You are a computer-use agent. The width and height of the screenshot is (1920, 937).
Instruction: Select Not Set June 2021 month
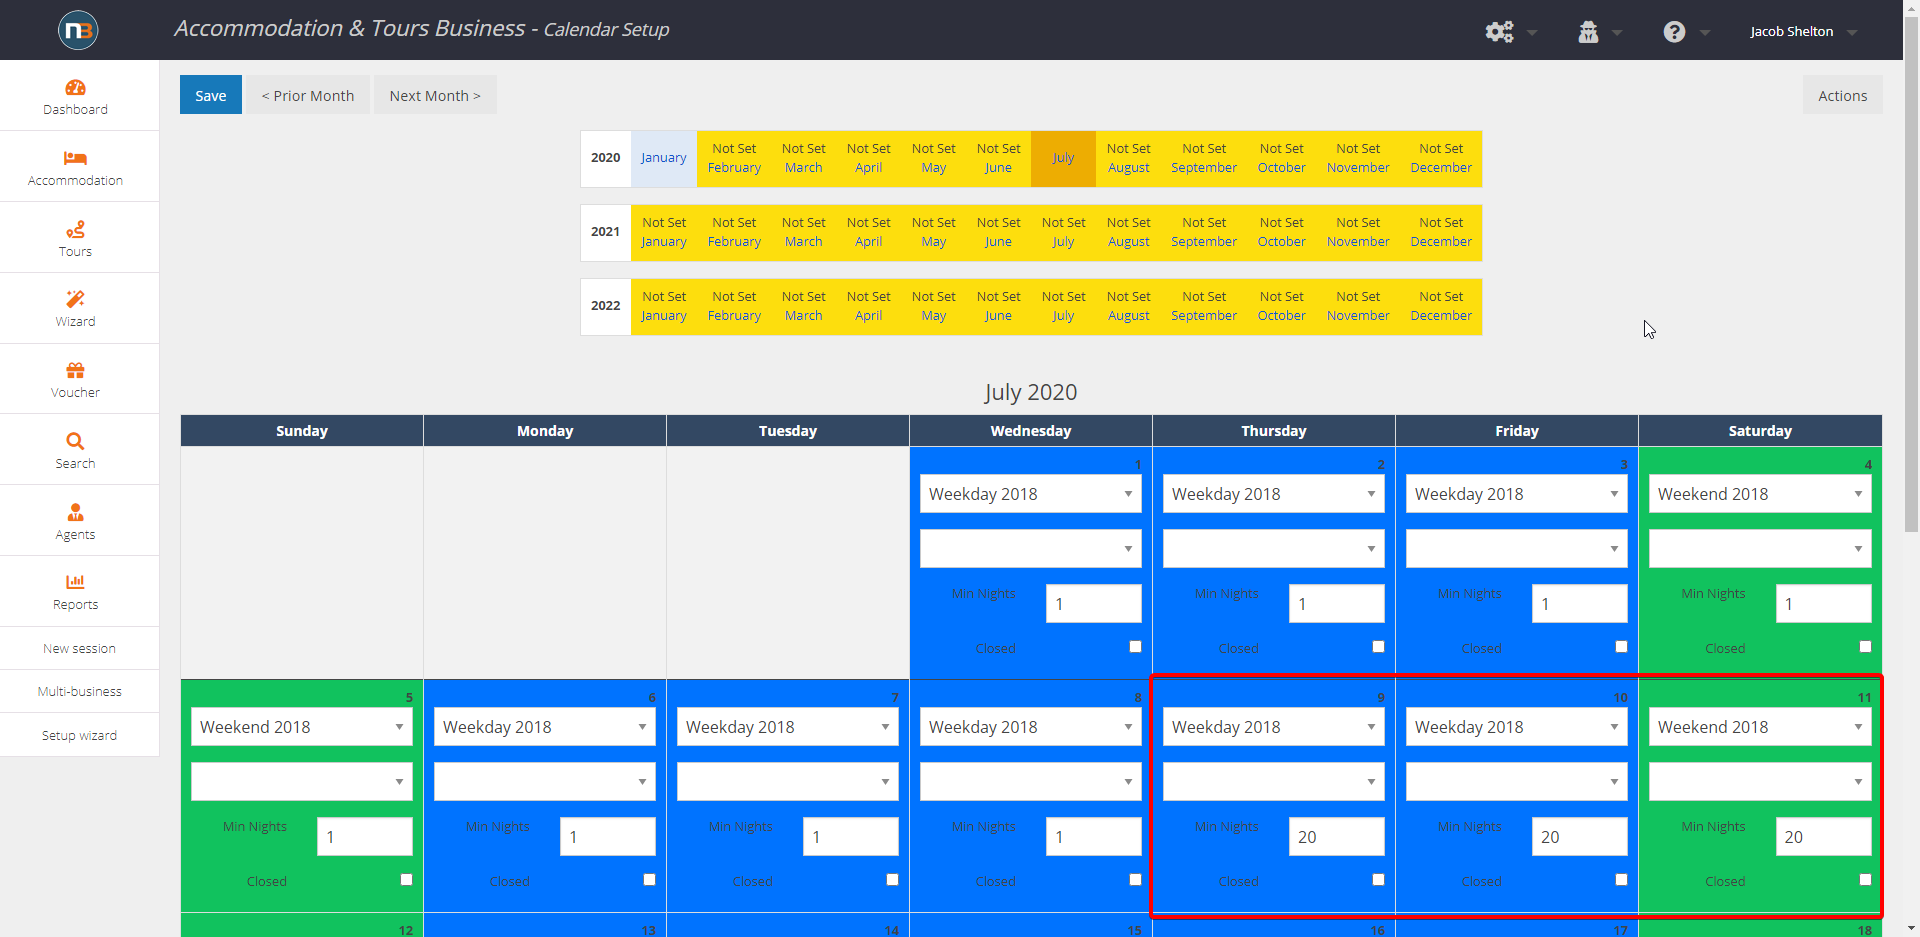point(998,232)
